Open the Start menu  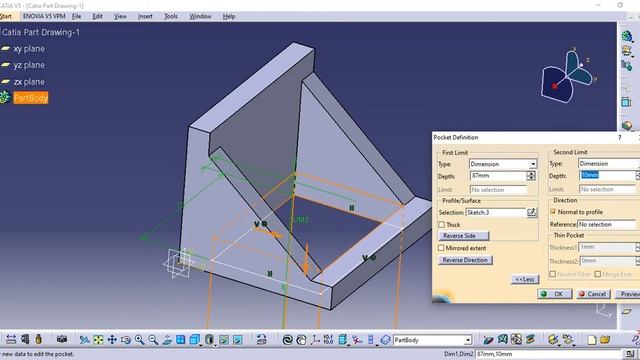[x=6, y=16]
